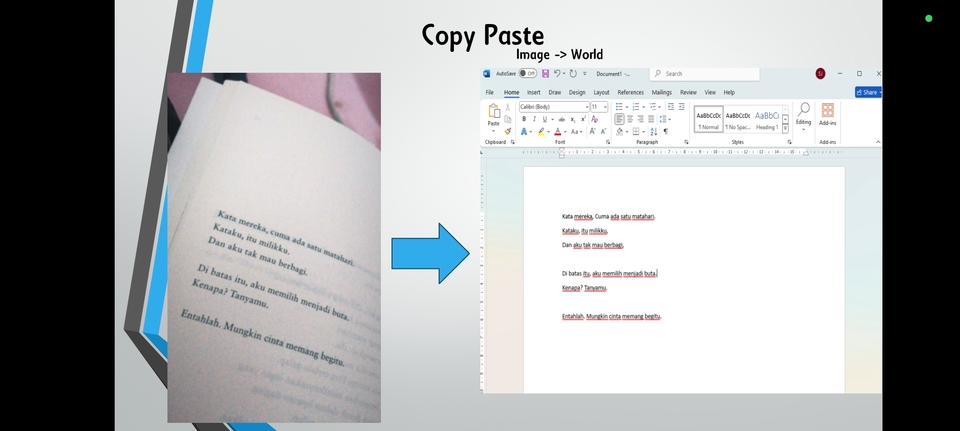
Task: Toggle the AutoSave switch
Action: click(x=528, y=73)
